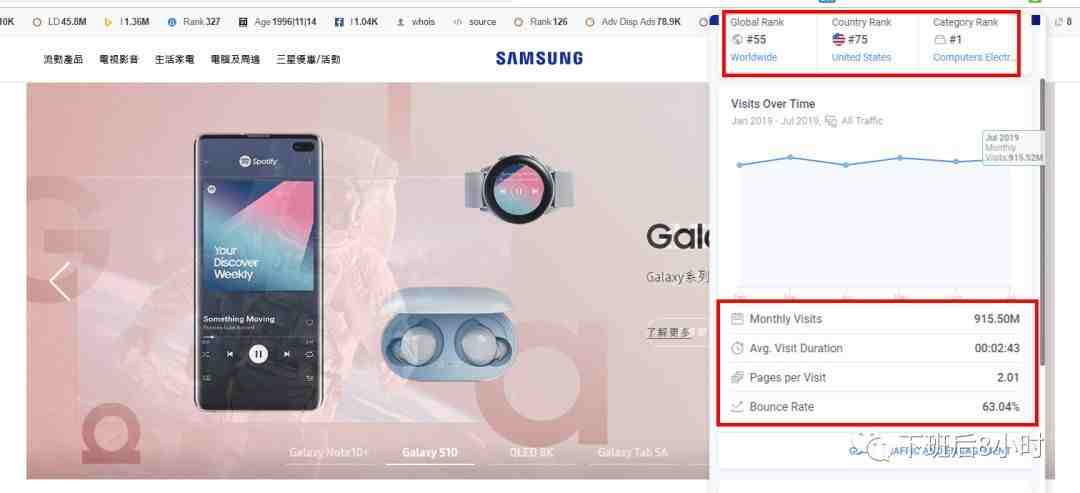Click the LD 45.8M toolbar item

[x=59, y=22]
